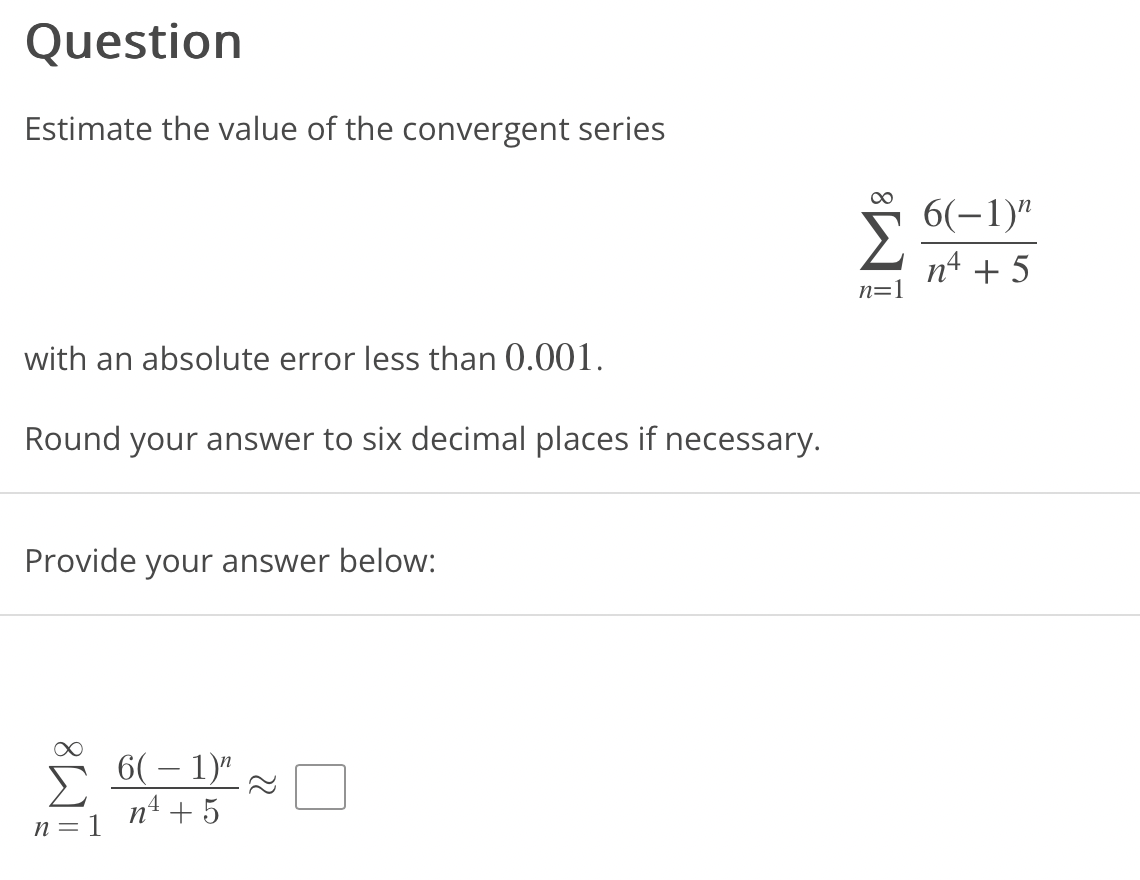The height and width of the screenshot is (880, 1140).
Task: Click the fraction 6(-1)^n over n^4+5
Action: pyautogui.click(x=977, y=241)
